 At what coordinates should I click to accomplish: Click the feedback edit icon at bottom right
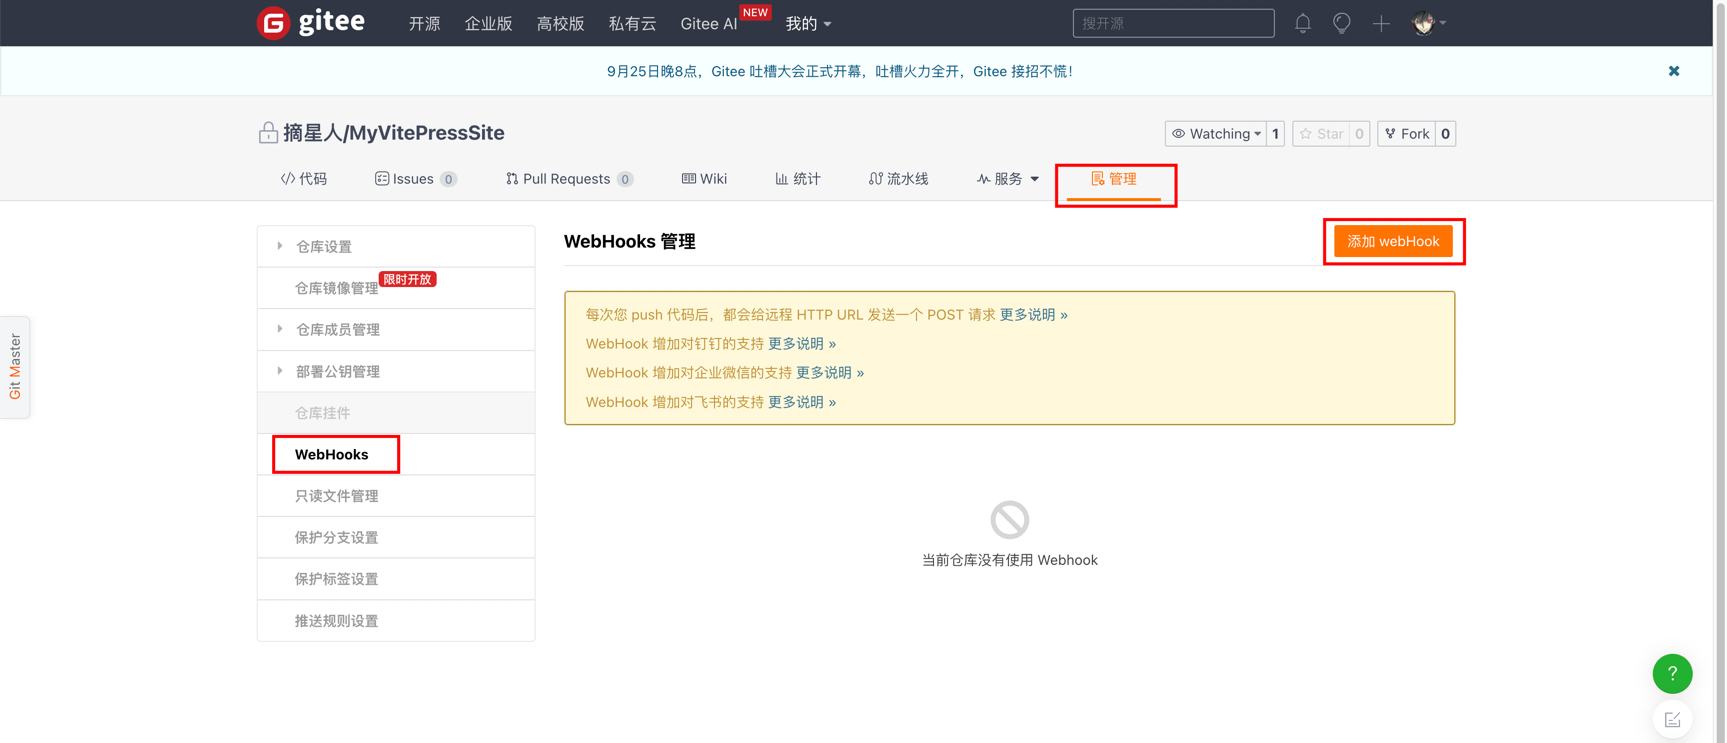pyautogui.click(x=1672, y=719)
